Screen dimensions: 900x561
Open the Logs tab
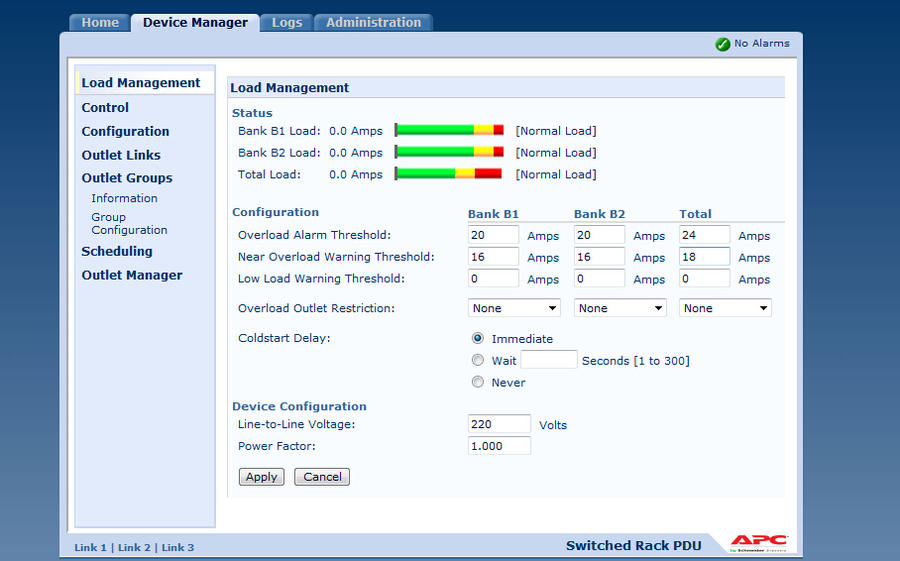point(287,22)
